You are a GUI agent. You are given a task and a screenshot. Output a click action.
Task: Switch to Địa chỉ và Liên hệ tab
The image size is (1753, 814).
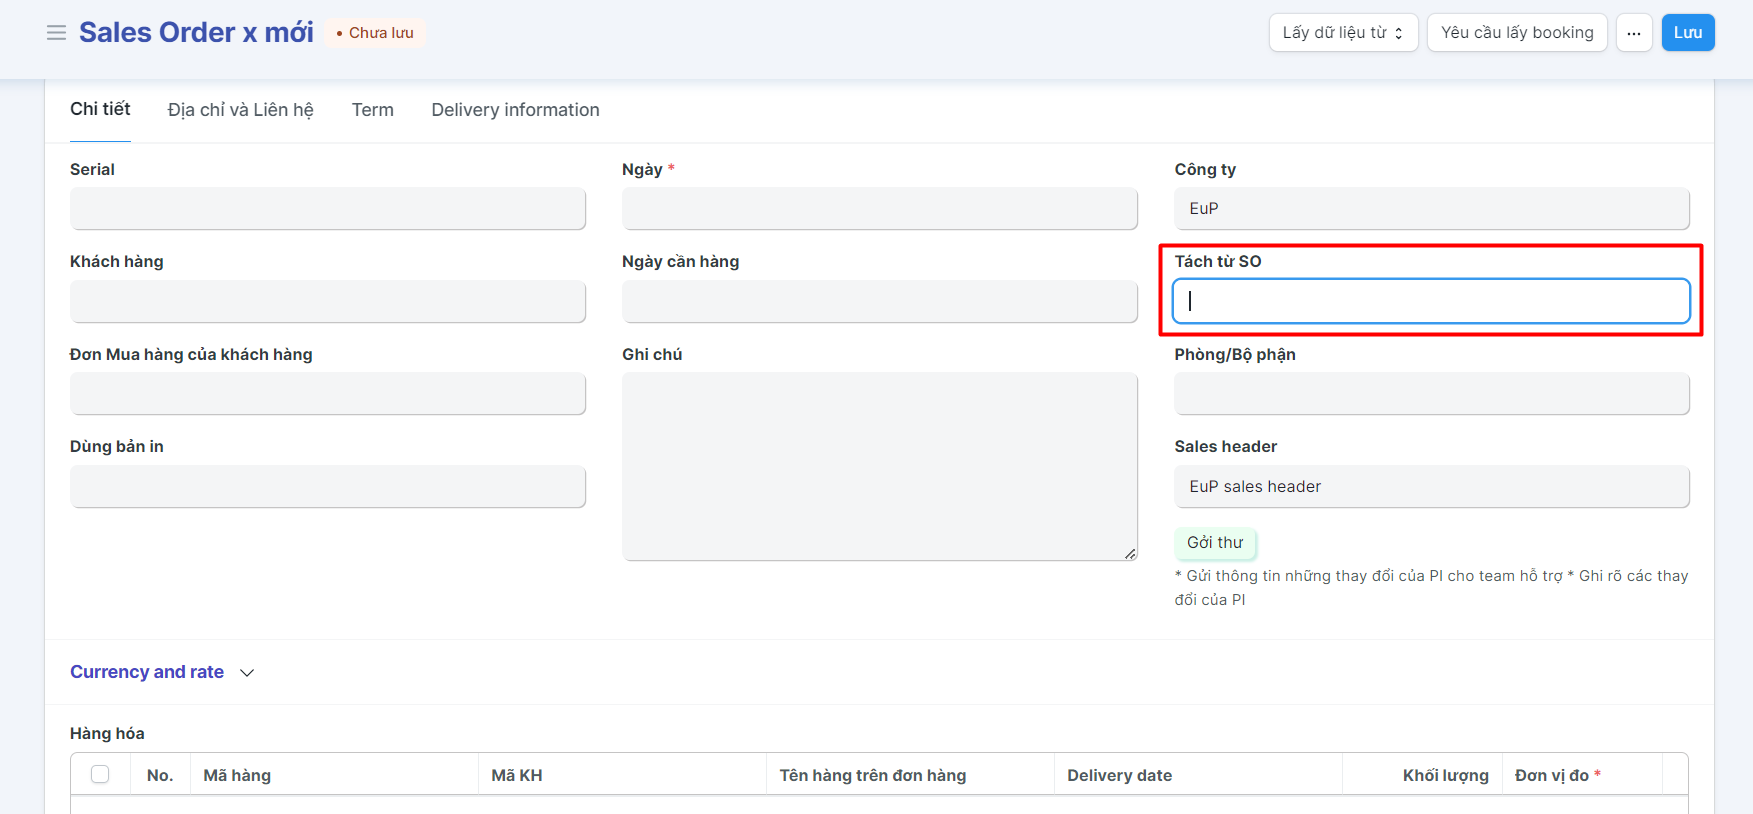click(x=240, y=110)
